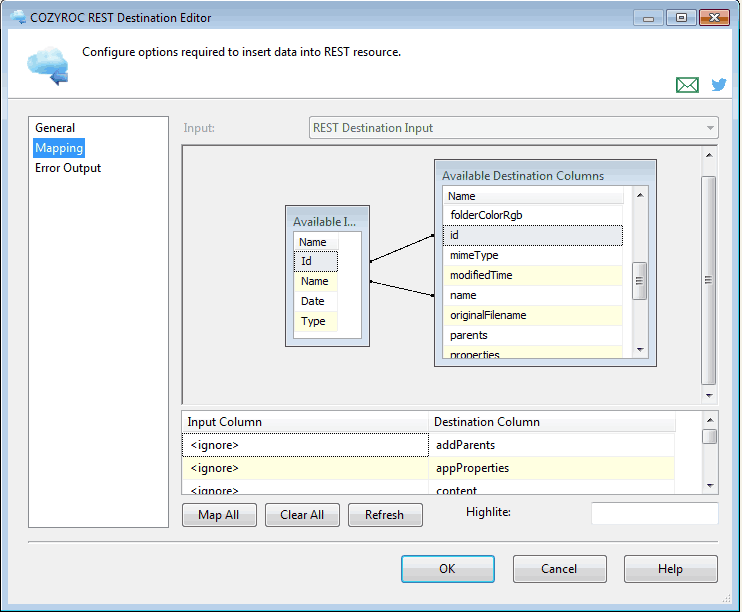
Task: Open the General page
Action: [x=55, y=128]
